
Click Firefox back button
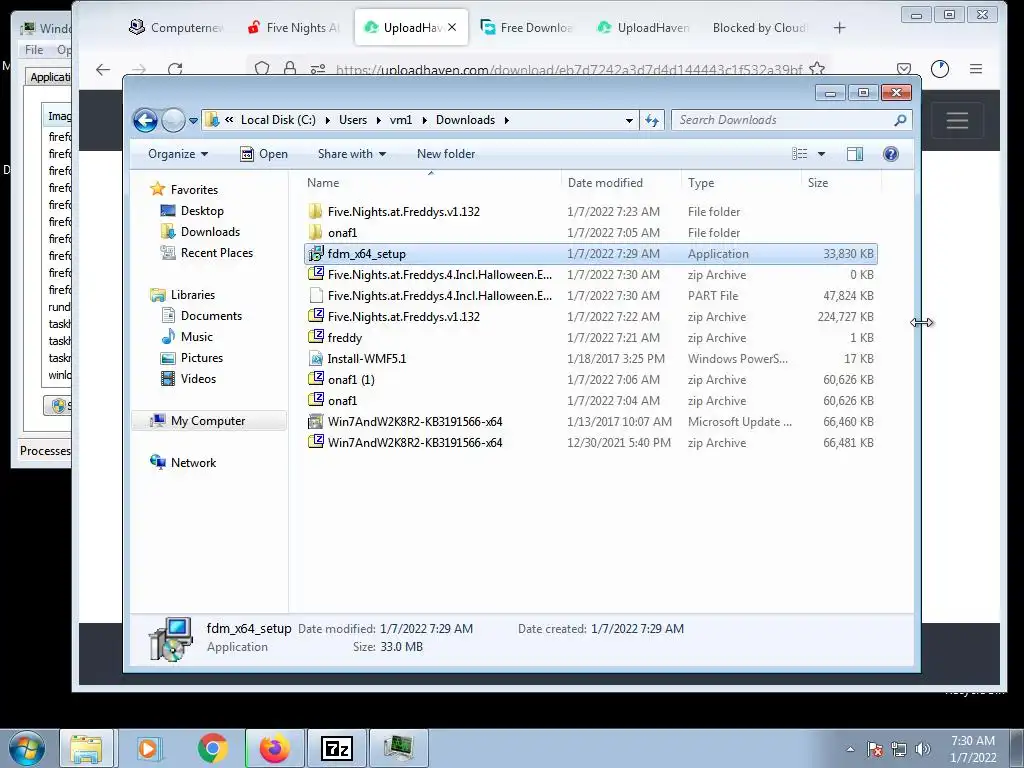[103, 69]
